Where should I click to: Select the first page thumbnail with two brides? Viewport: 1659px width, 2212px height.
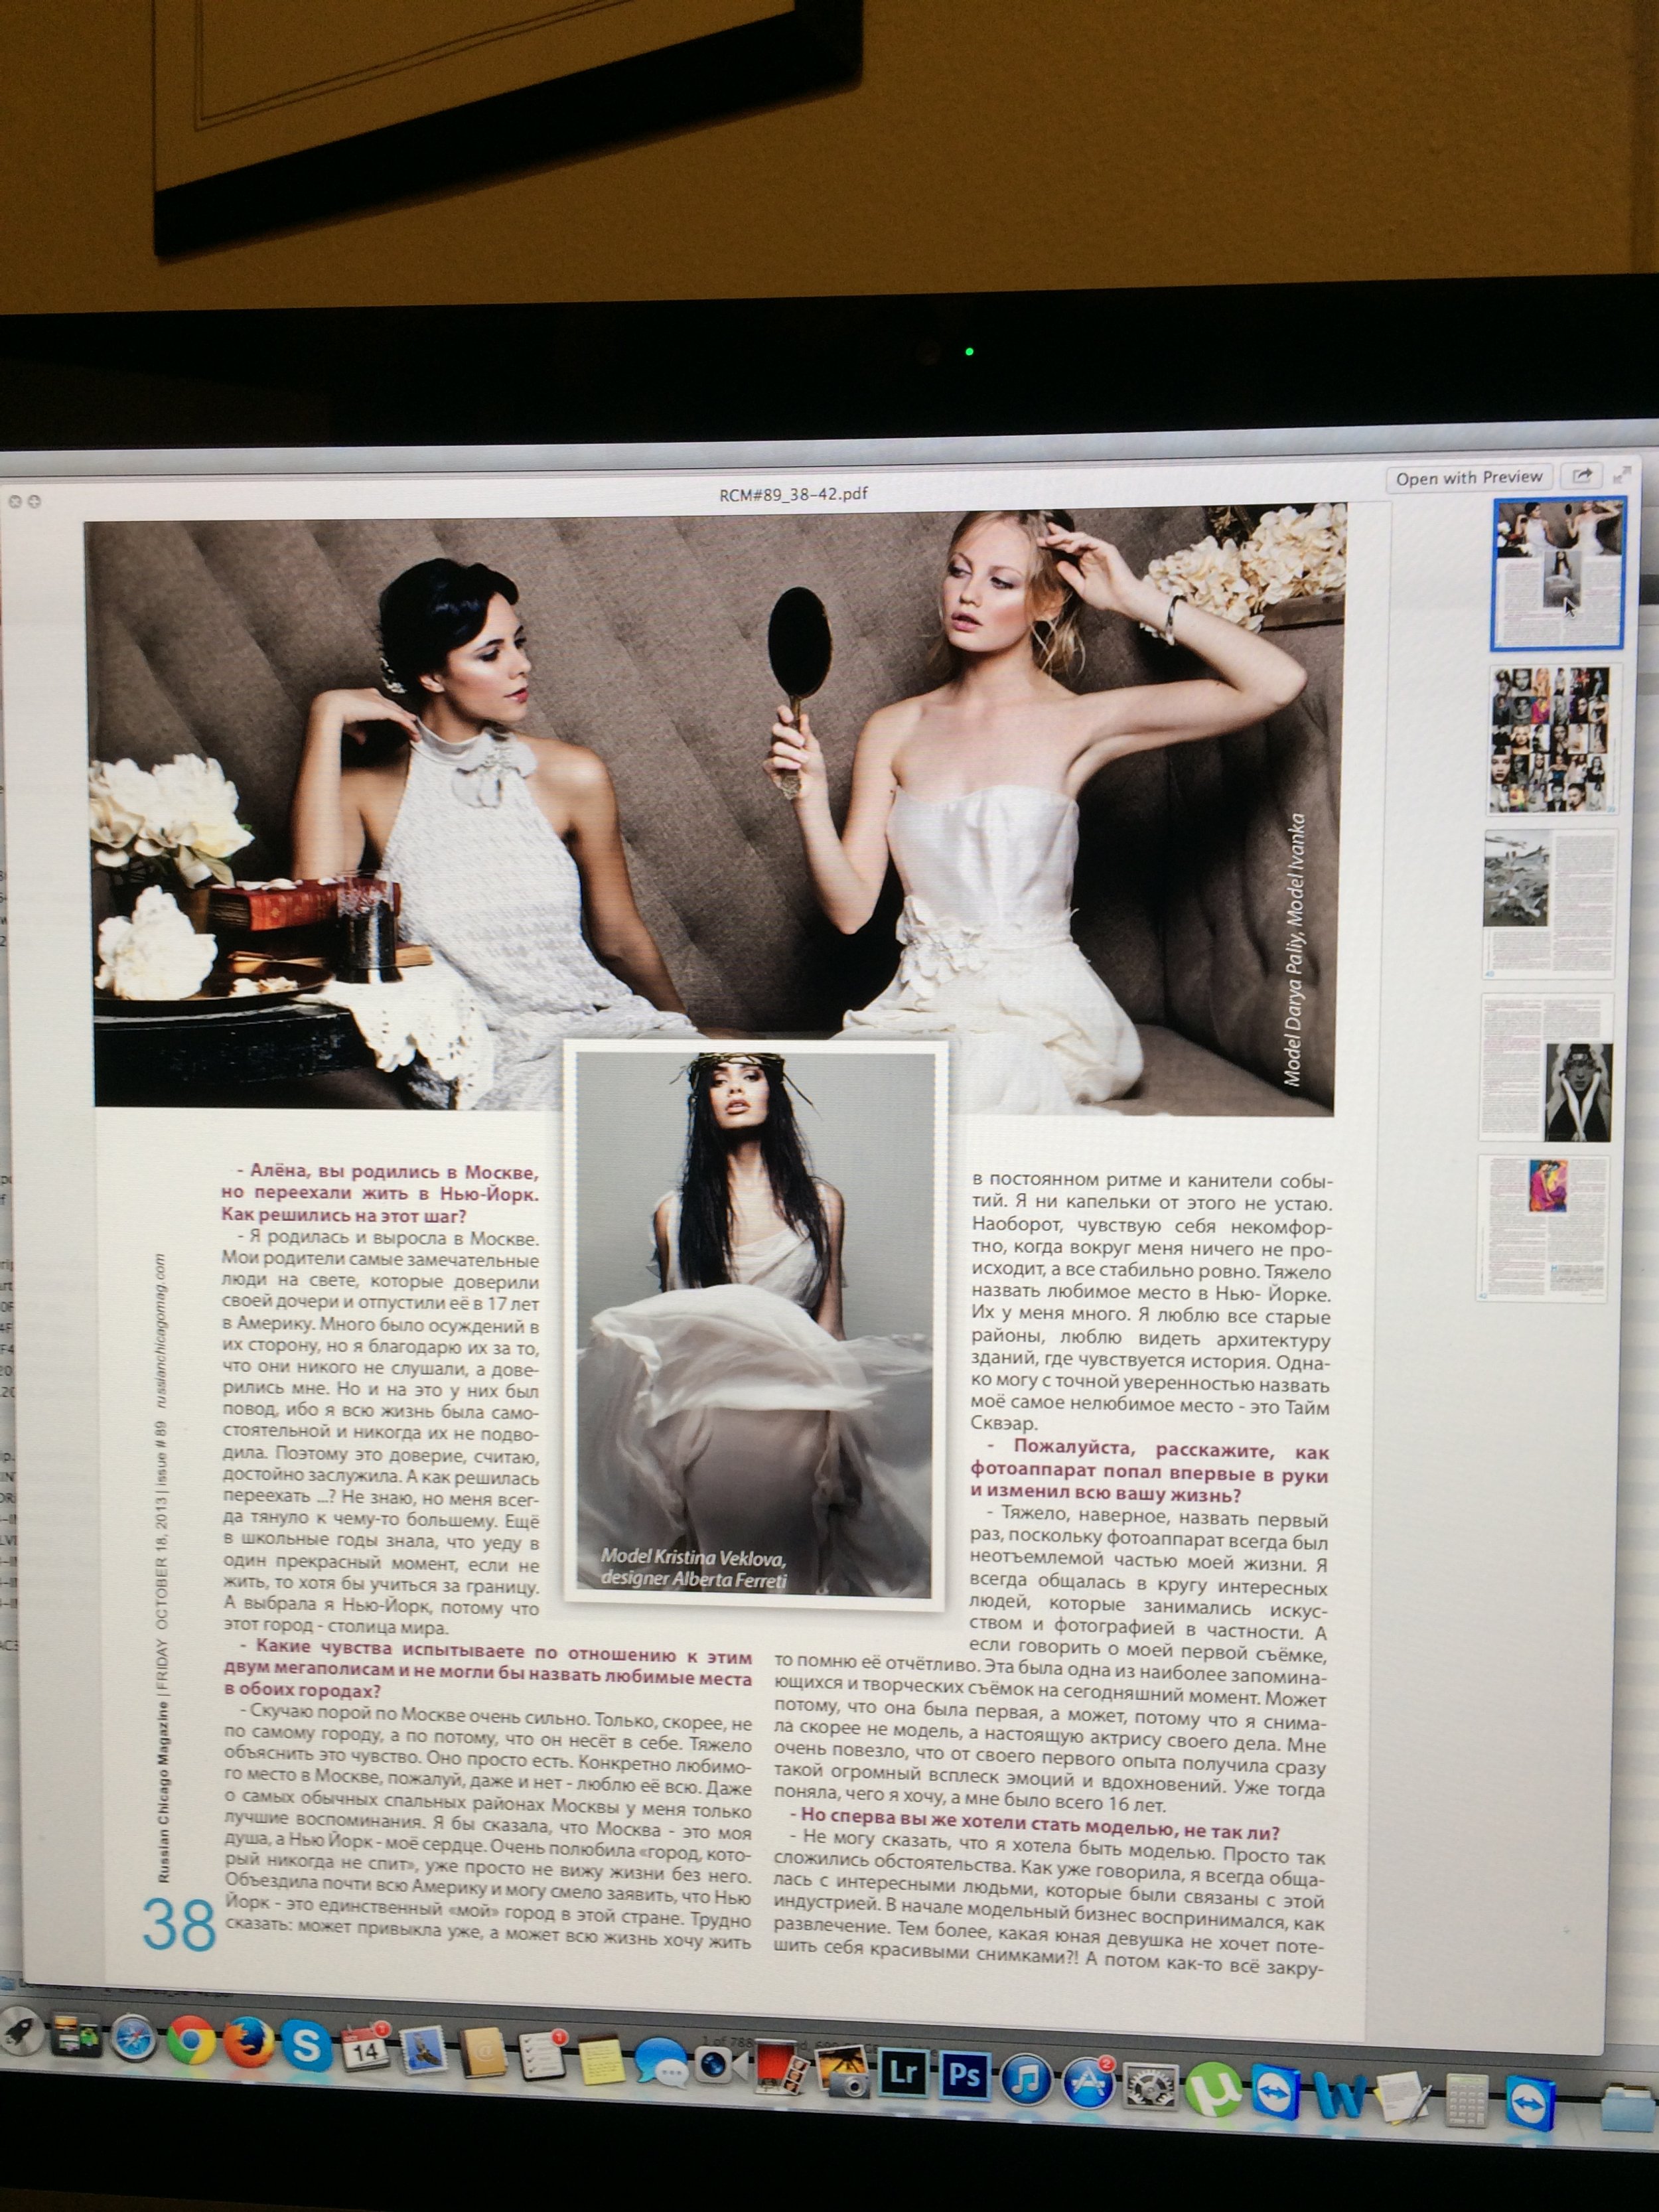pos(1557,574)
